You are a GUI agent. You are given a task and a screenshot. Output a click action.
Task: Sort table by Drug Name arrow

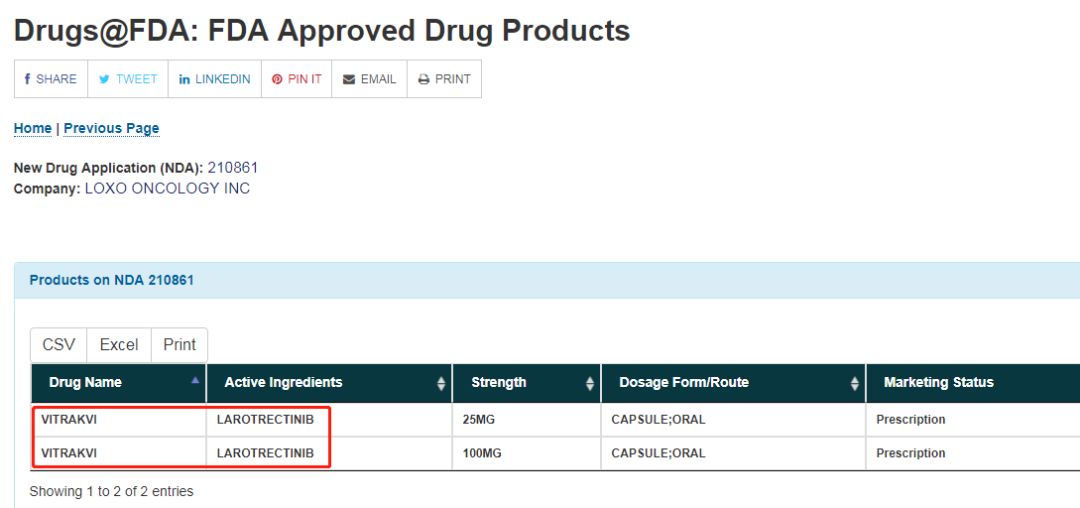195,380
